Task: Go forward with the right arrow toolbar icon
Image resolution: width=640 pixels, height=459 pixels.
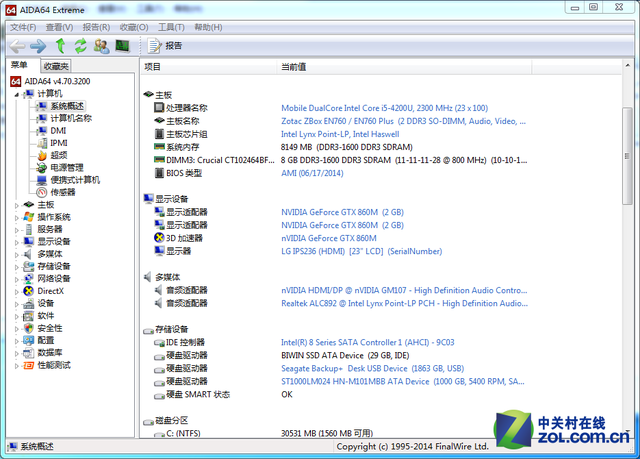Action: point(38,46)
